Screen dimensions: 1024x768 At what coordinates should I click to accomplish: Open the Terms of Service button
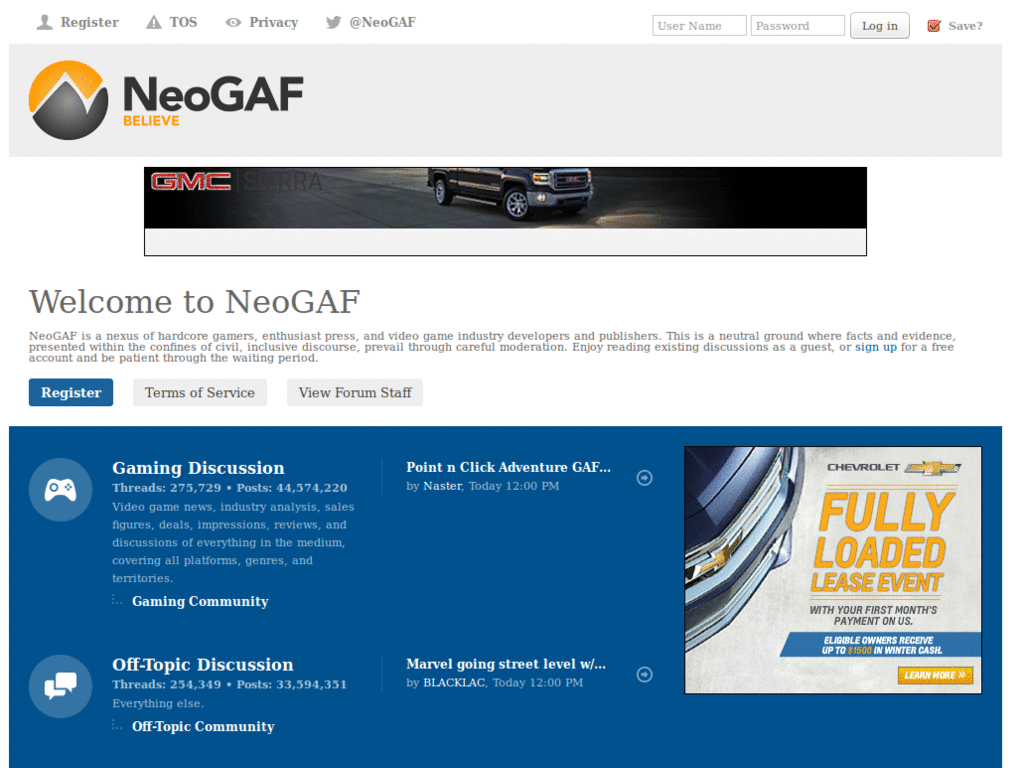(200, 392)
